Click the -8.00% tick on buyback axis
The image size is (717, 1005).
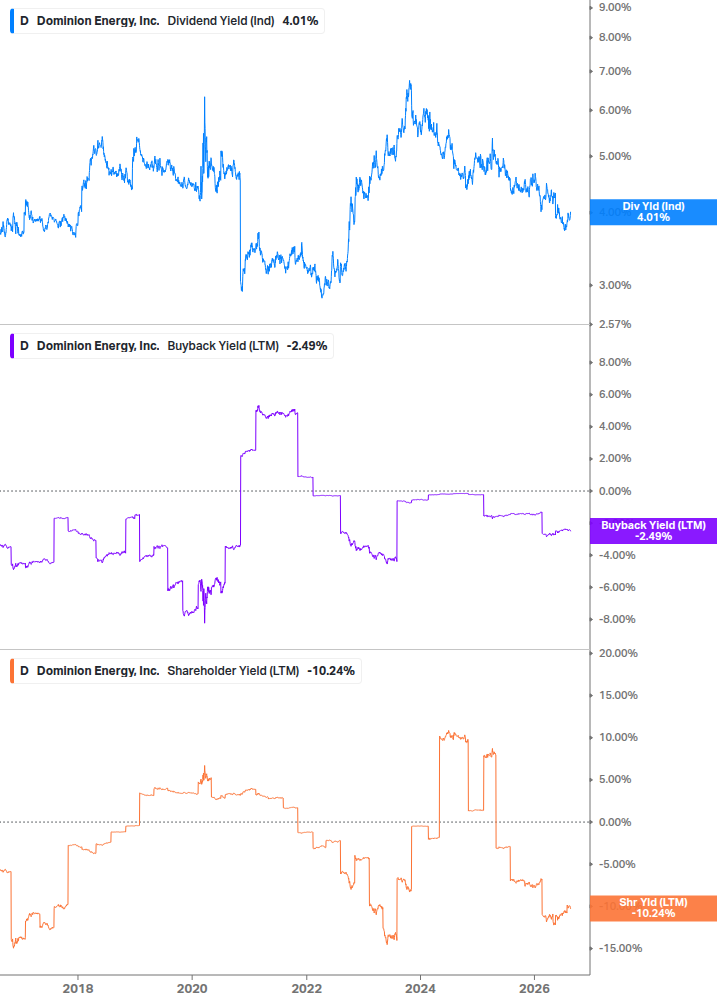[617, 619]
